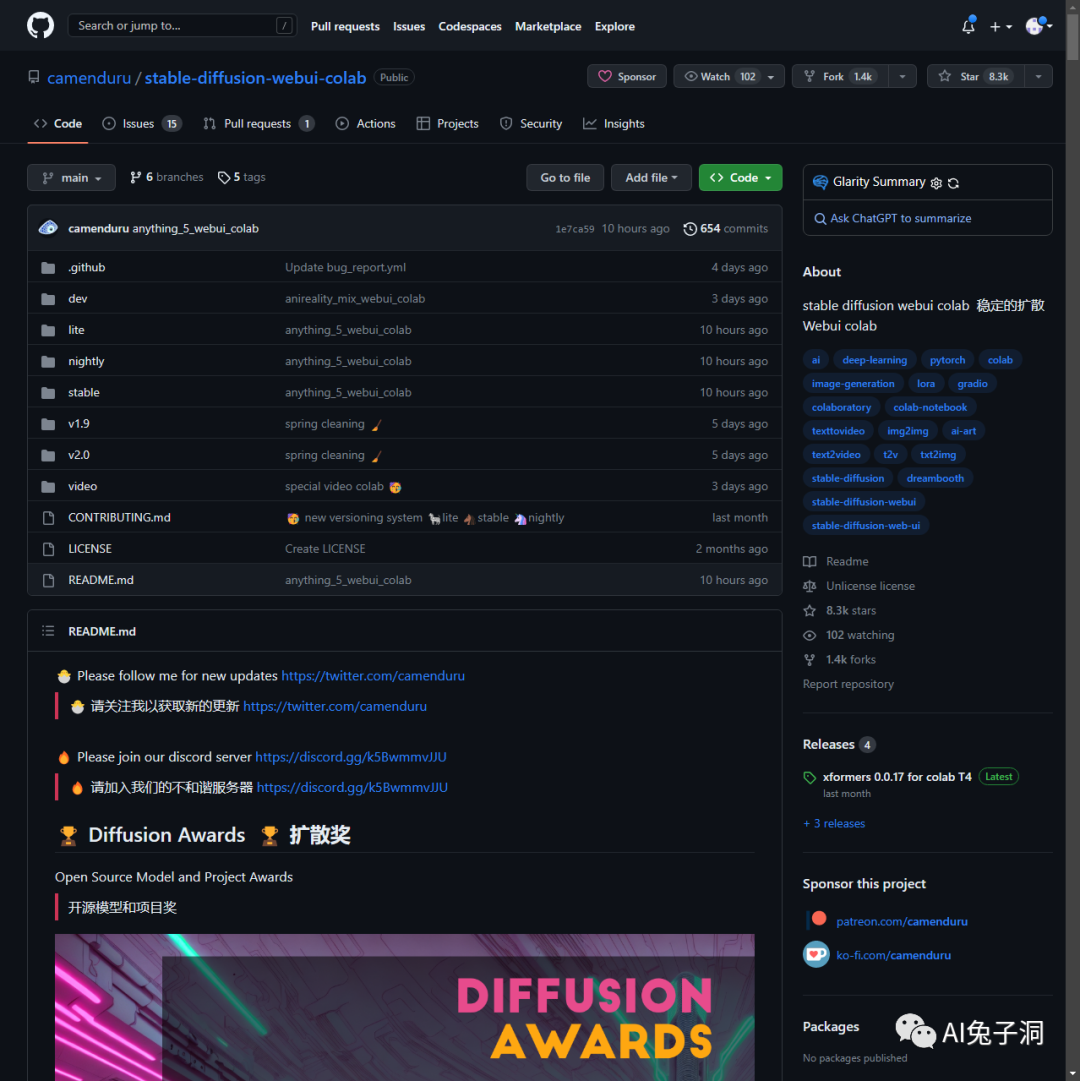Open the Add file dropdown
The height and width of the screenshot is (1081, 1080).
pos(651,178)
